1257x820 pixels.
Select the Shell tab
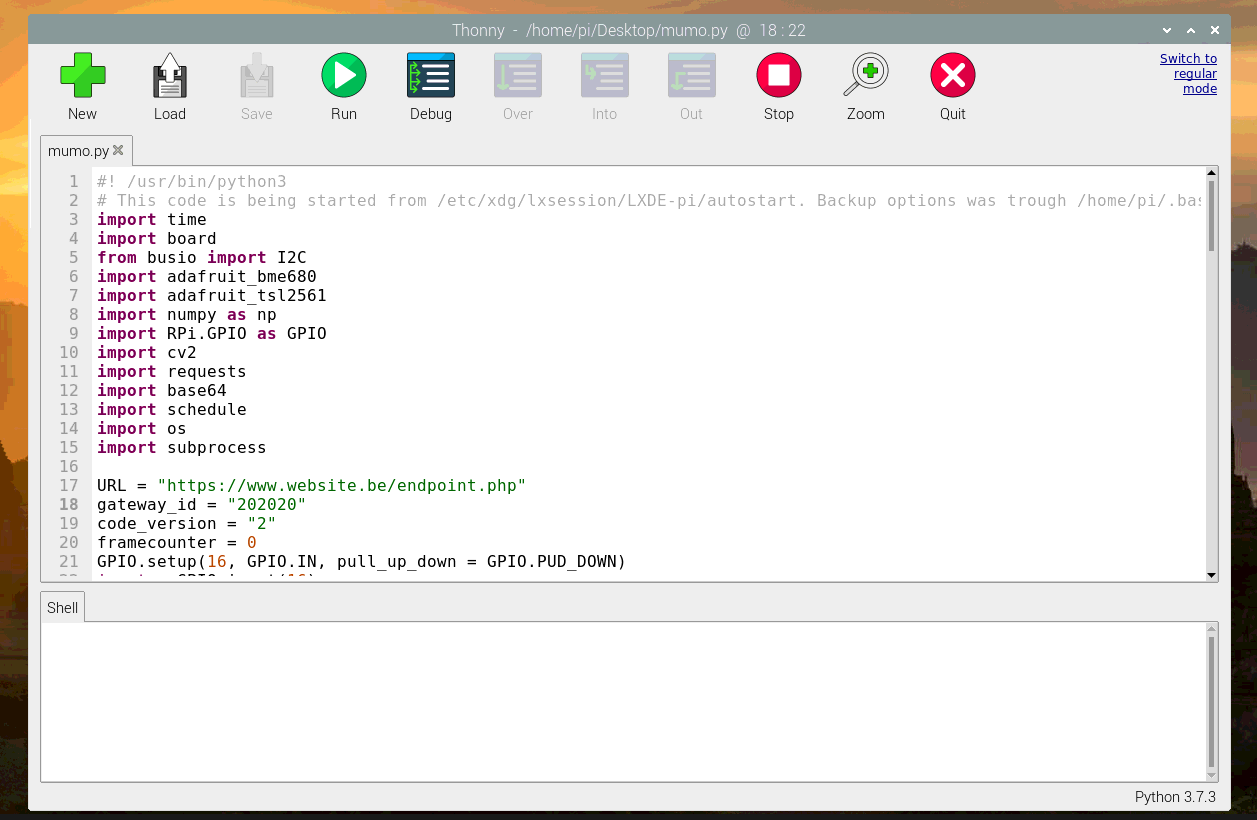(x=62, y=608)
